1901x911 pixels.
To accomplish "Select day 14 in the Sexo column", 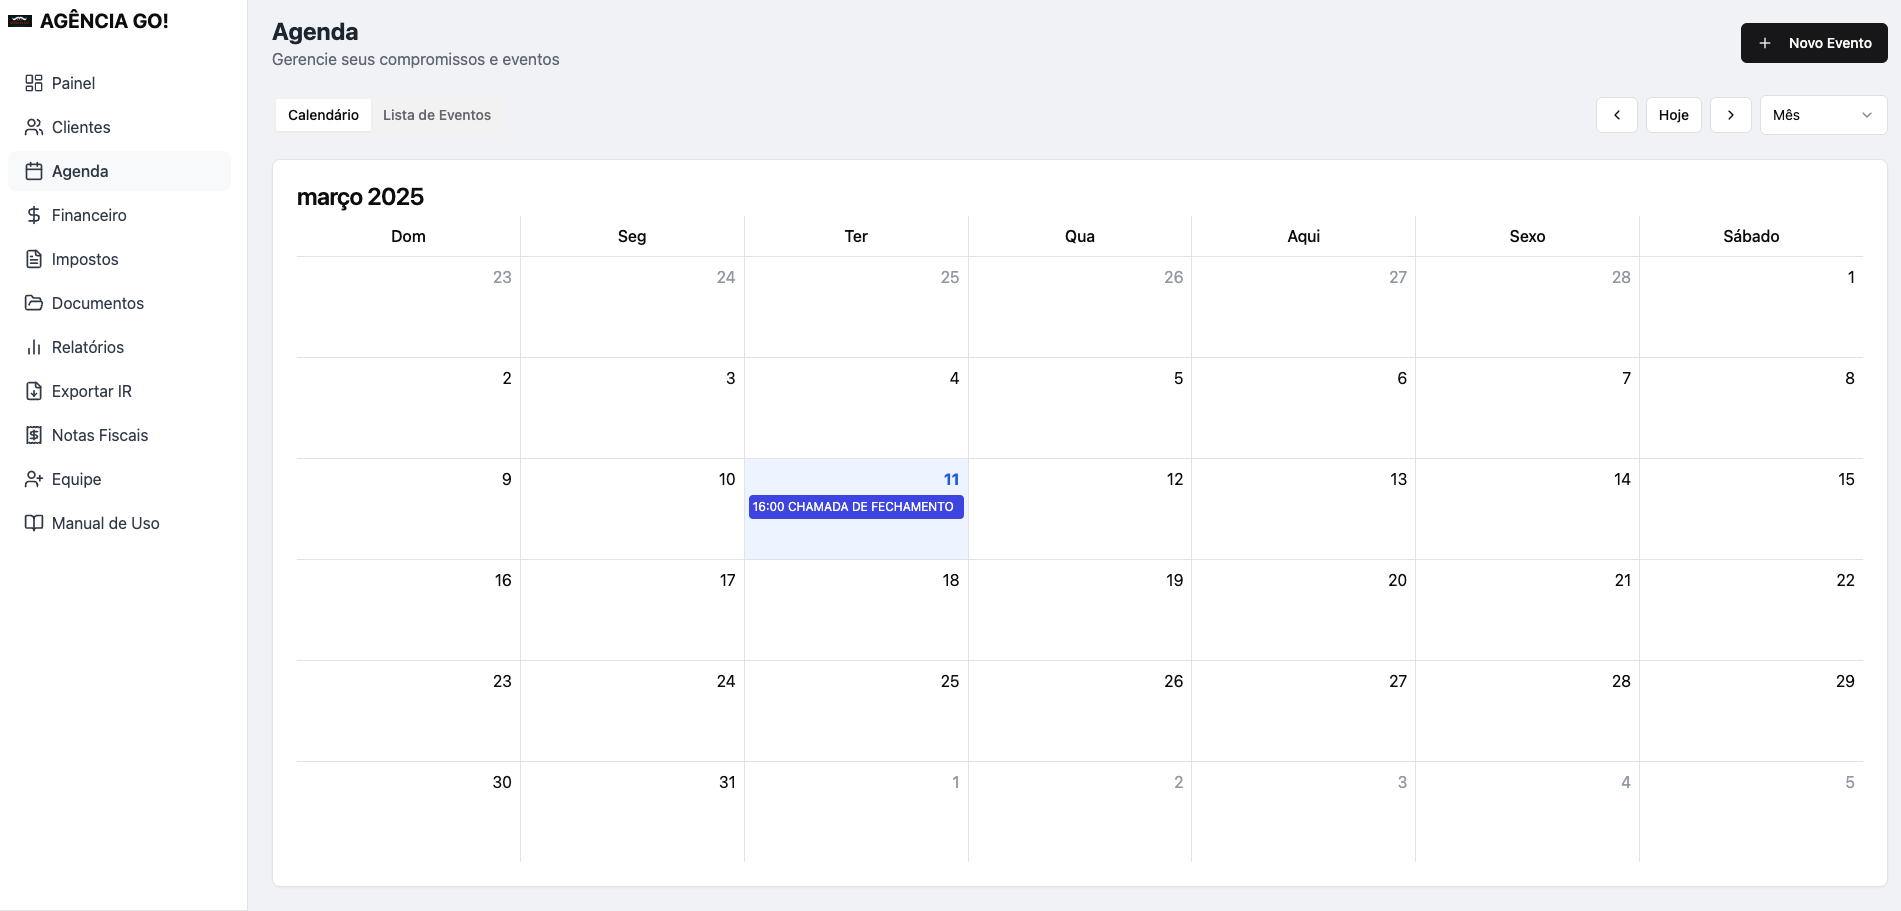I will point(1622,480).
